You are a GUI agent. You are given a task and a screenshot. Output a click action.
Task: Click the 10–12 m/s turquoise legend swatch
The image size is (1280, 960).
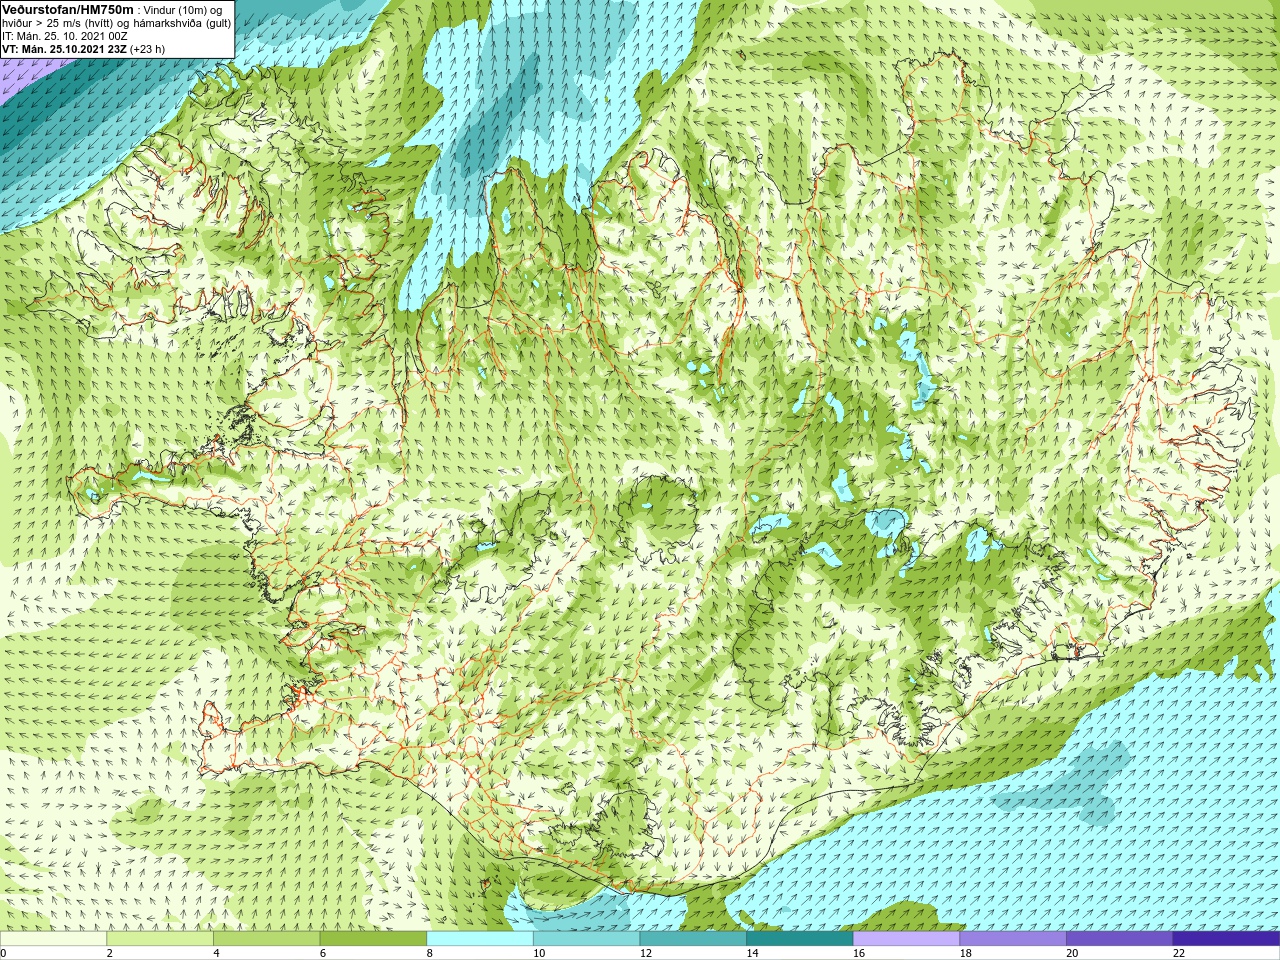(586, 939)
